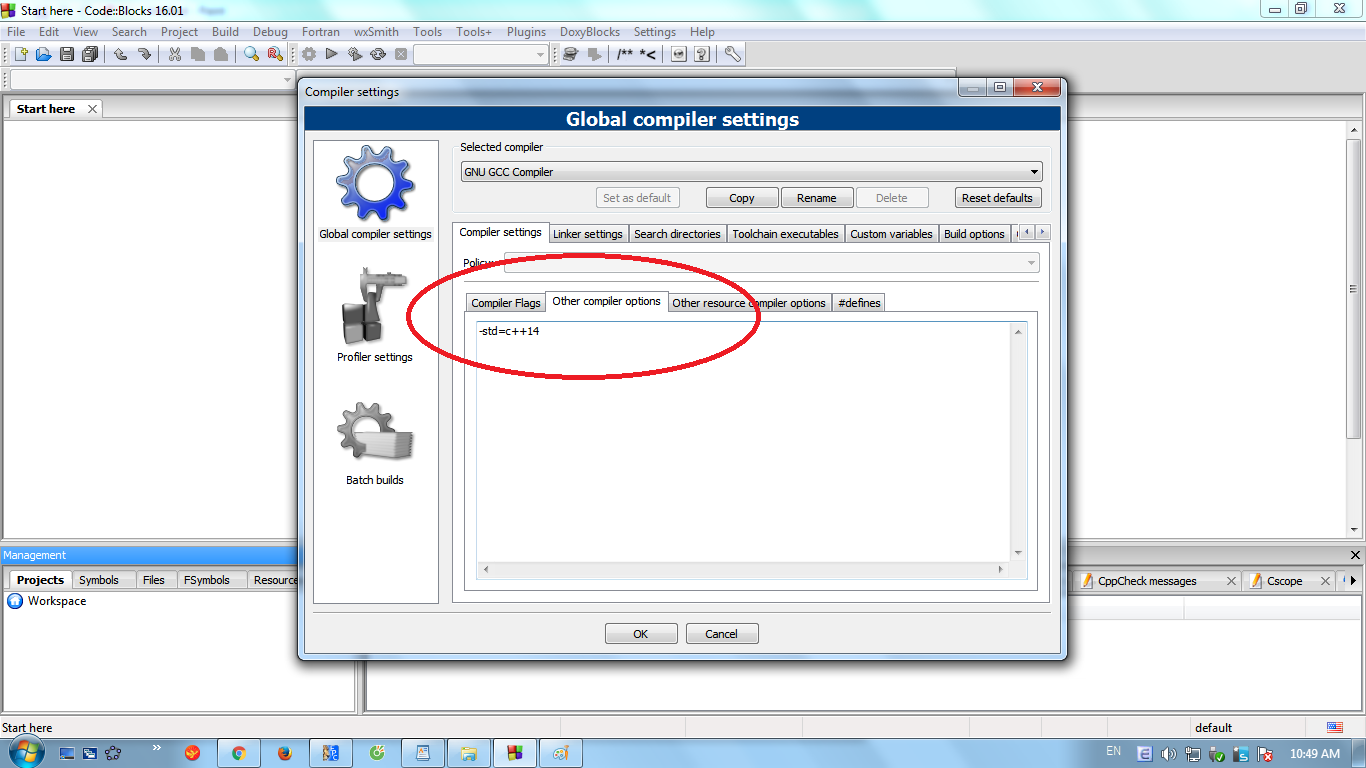
Task: Click the Replace icon
Action: [274, 54]
